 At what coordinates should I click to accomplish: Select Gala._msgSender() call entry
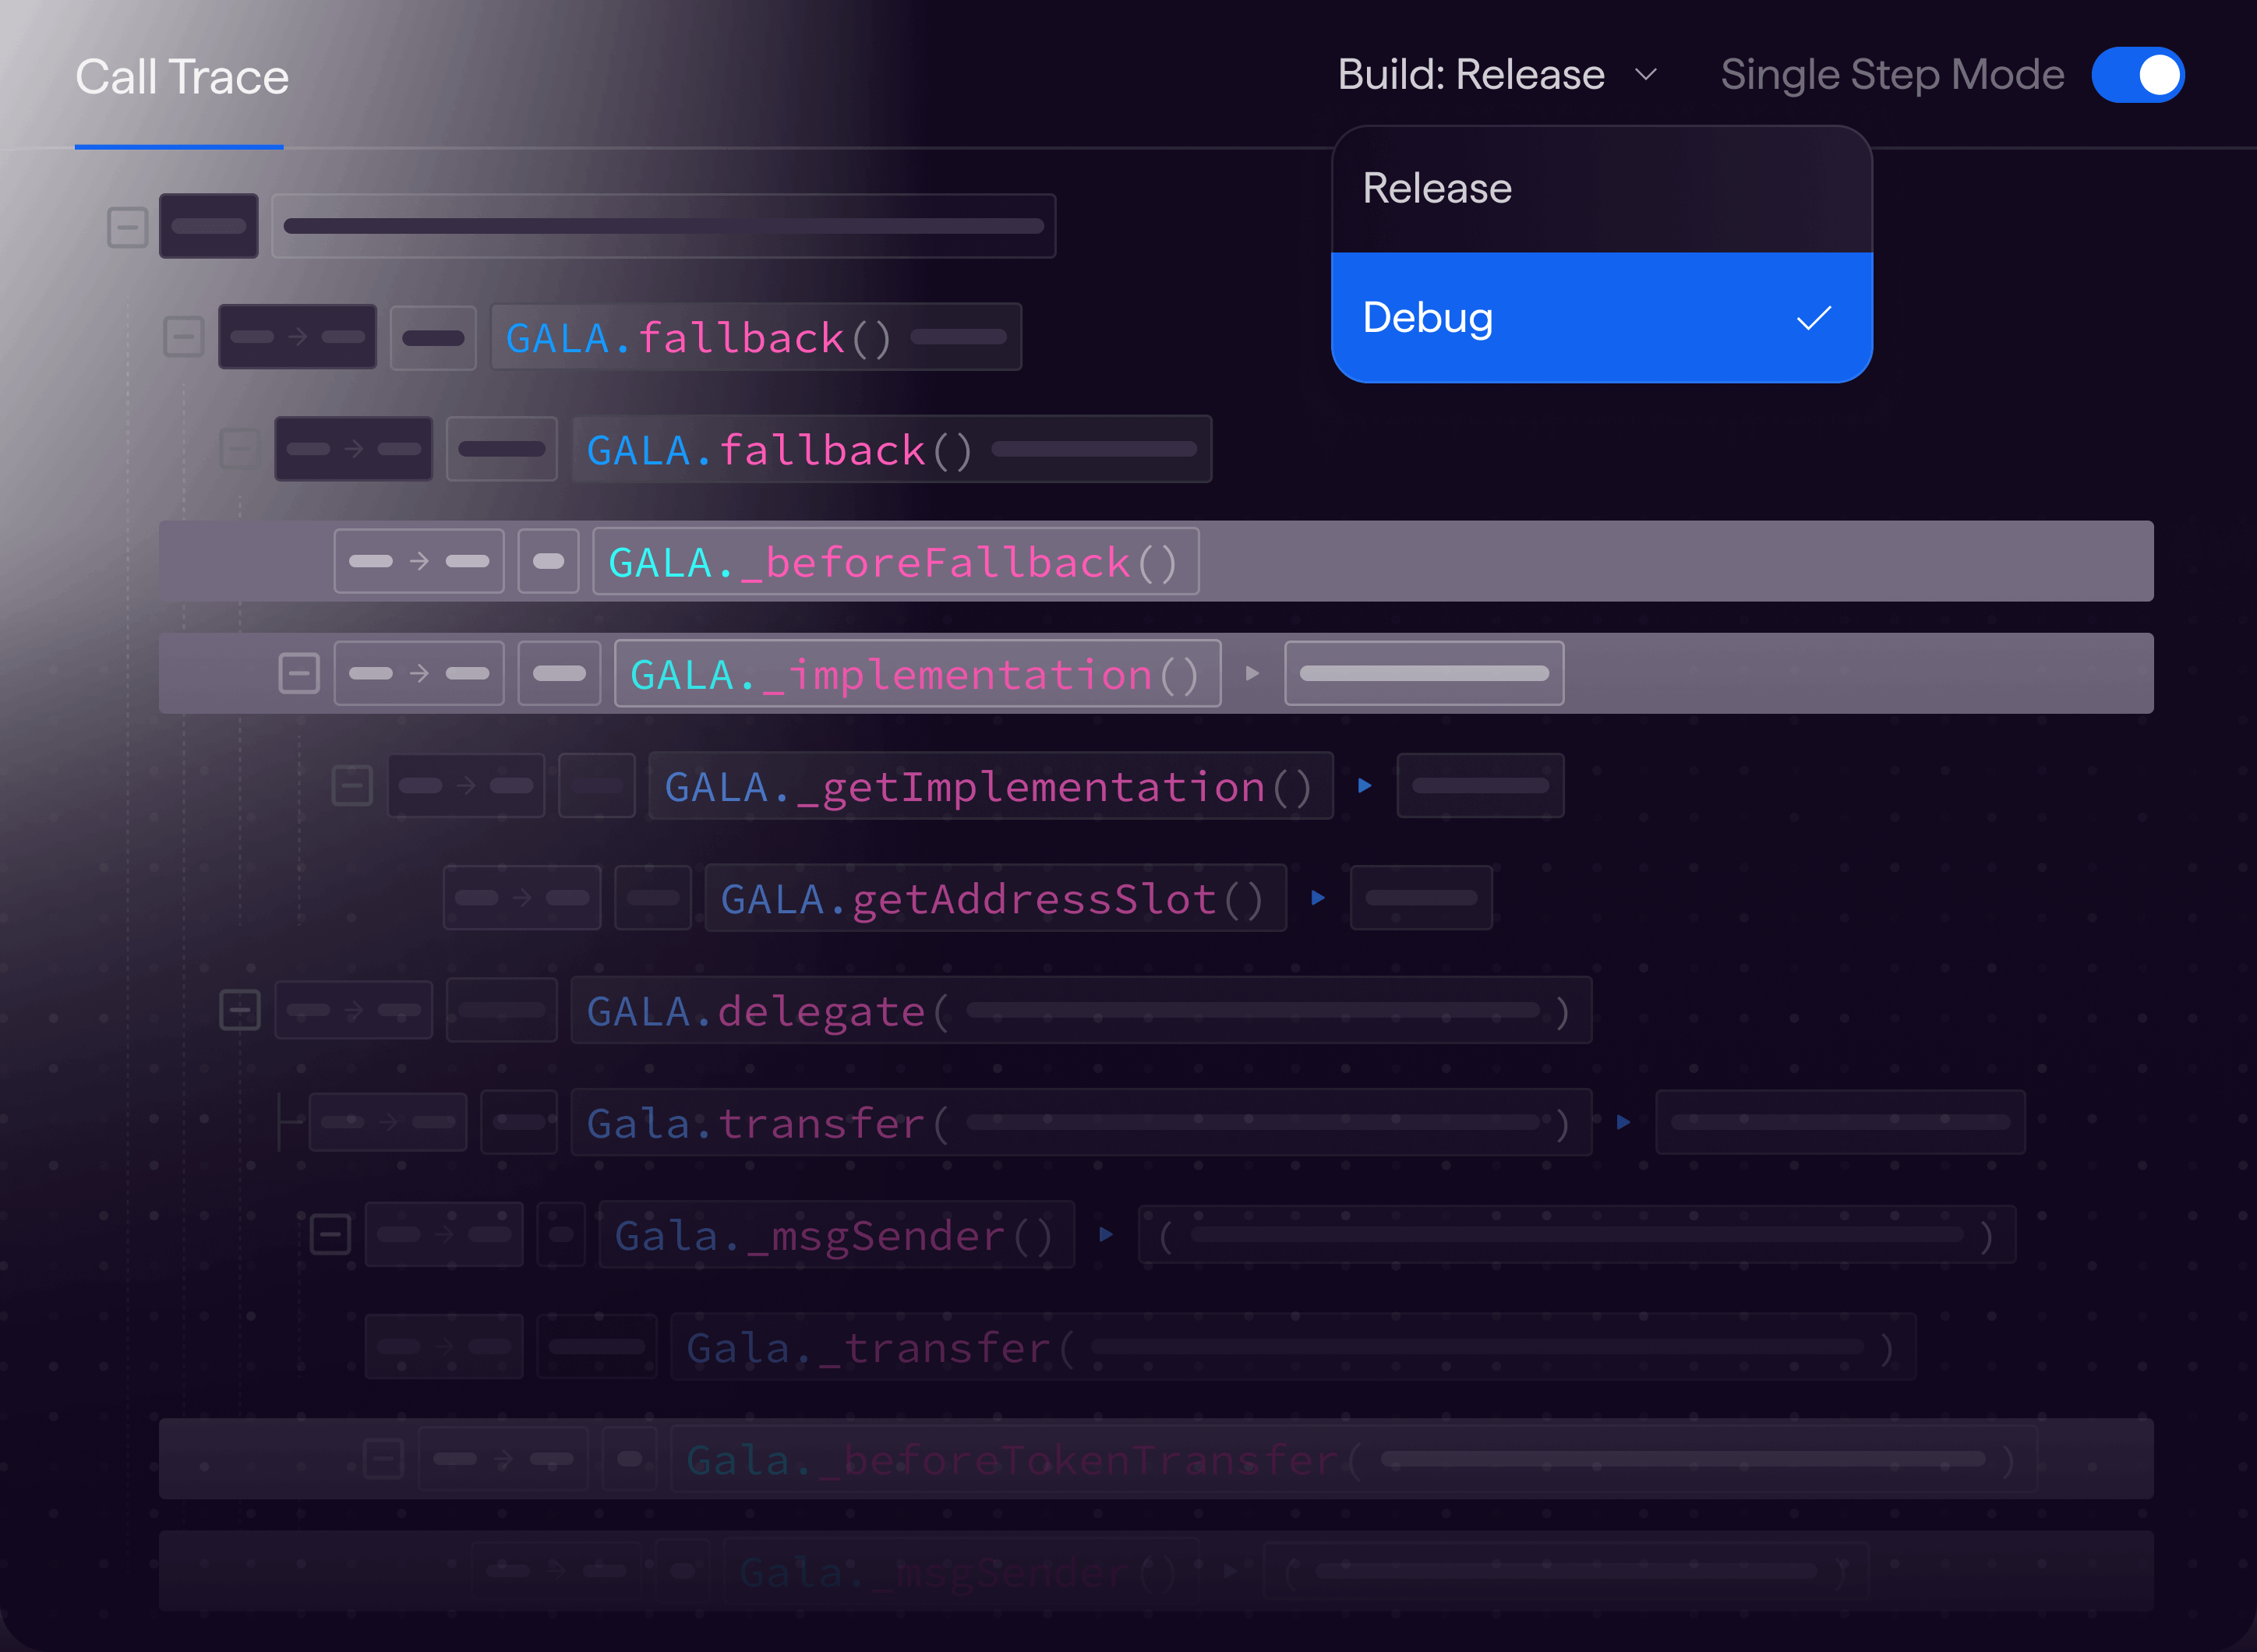tap(836, 1234)
